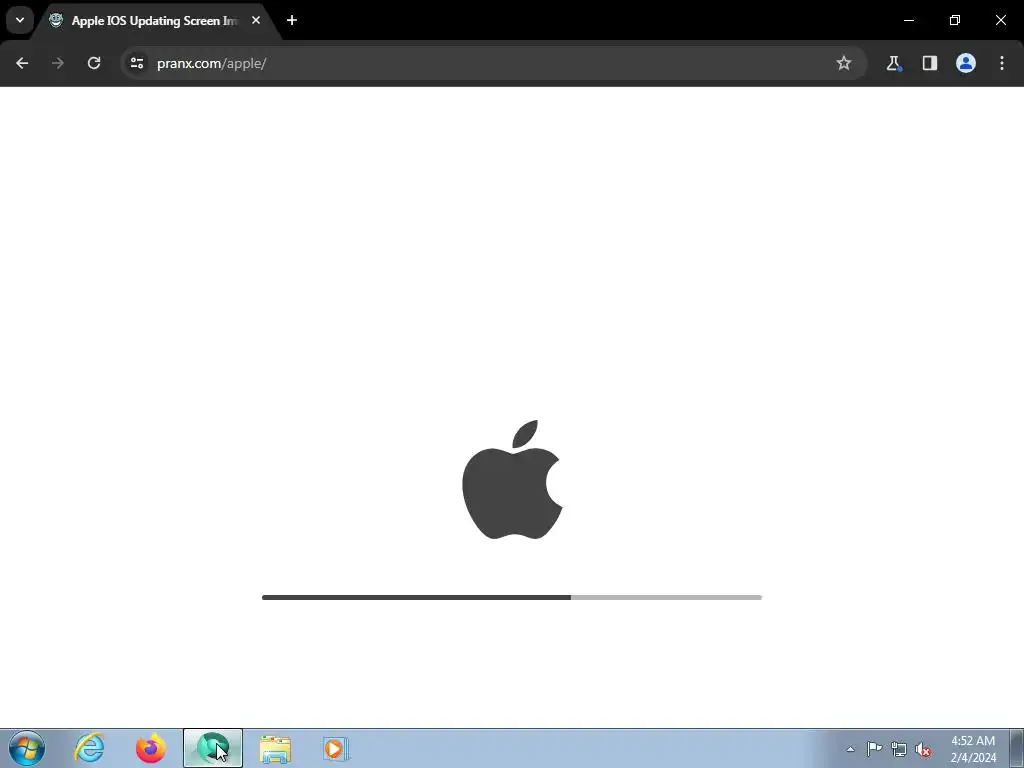Image resolution: width=1024 pixels, height=768 pixels.
Task: Click the muted volume tray icon
Action: click(923, 750)
